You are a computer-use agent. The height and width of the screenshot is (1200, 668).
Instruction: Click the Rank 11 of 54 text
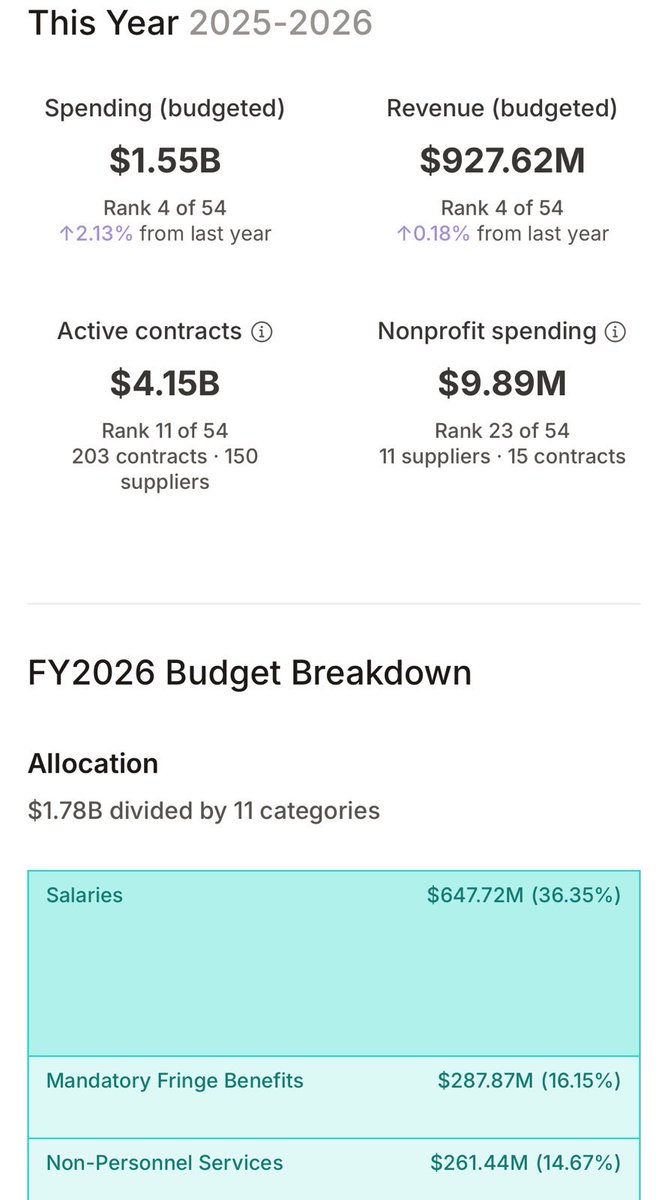165,431
